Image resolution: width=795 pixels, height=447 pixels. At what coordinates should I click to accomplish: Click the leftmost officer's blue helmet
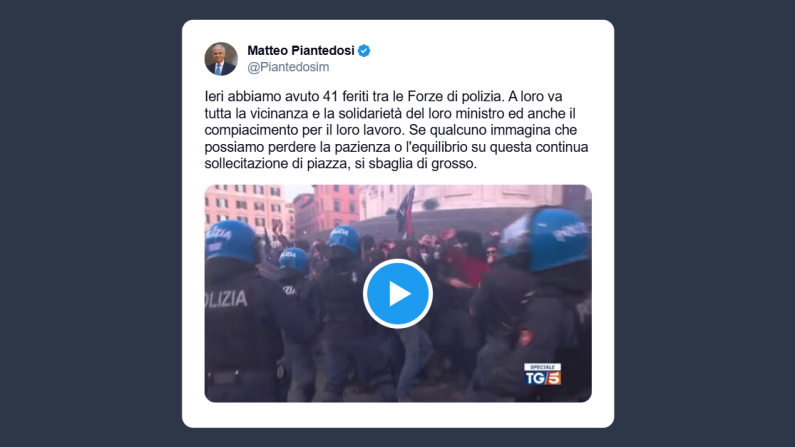point(231,241)
